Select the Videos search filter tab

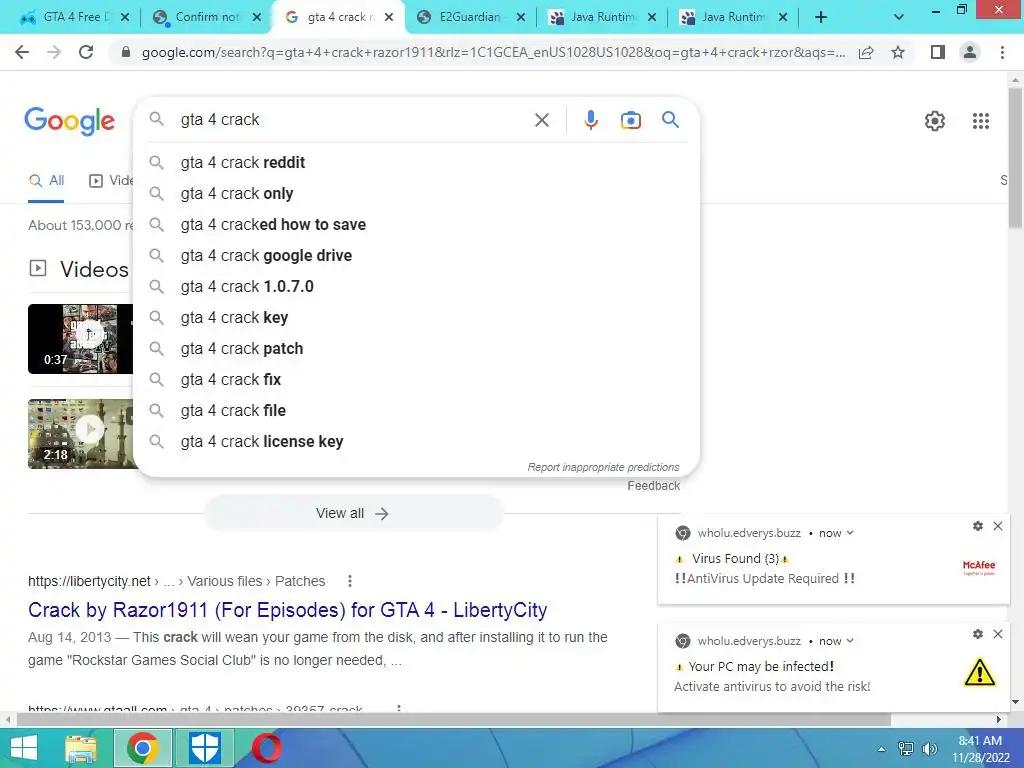point(111,181)
